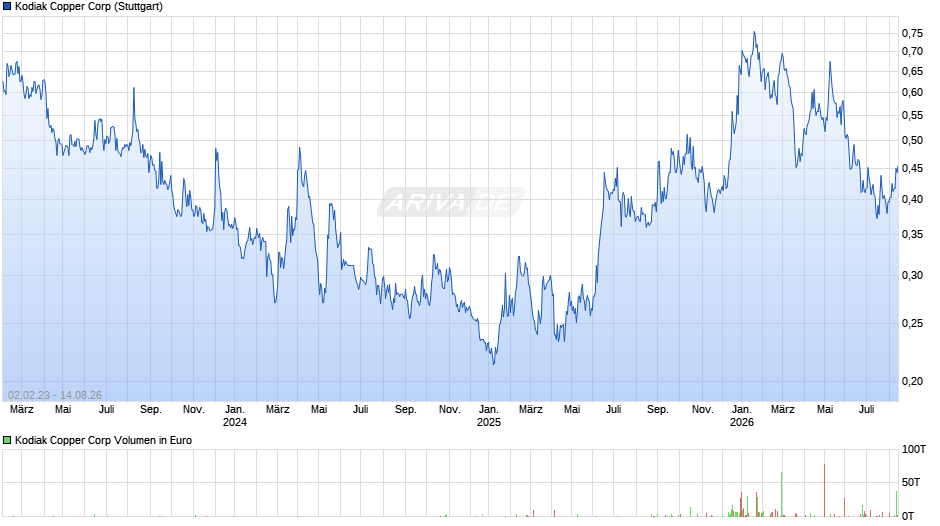
Task: Click the blue Kodiak Copper Corp legend square
Action: point(7,7)
